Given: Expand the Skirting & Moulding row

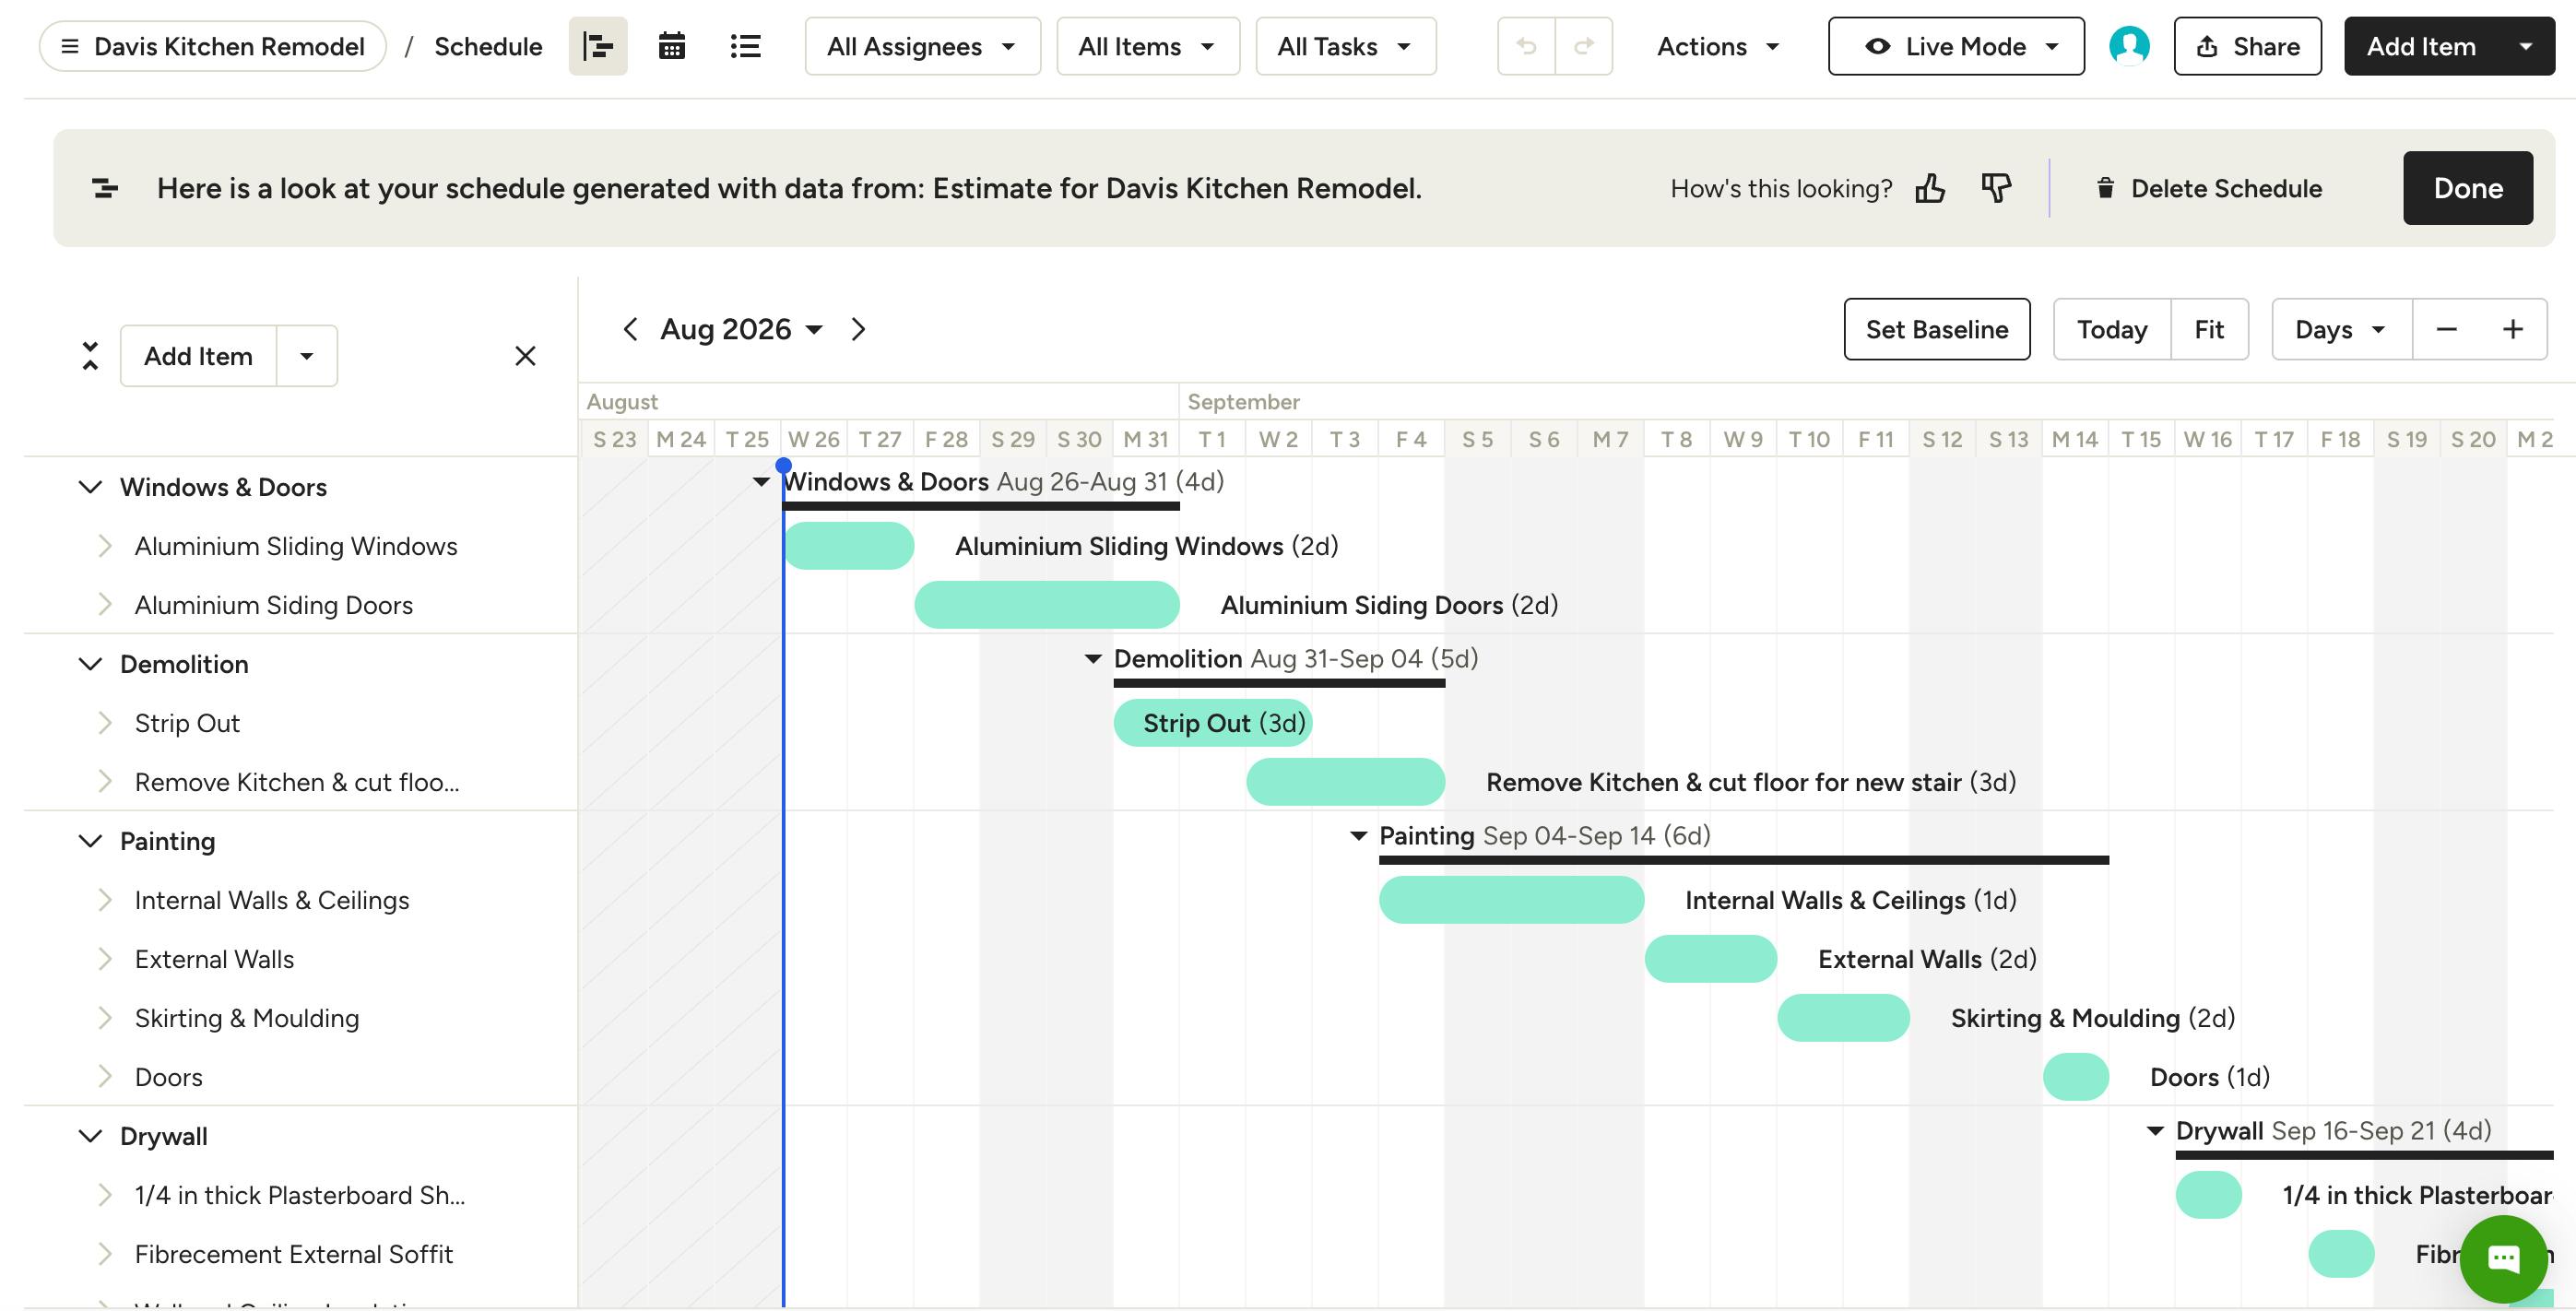Looking at the screenshot, I should tap(104, 1018).
